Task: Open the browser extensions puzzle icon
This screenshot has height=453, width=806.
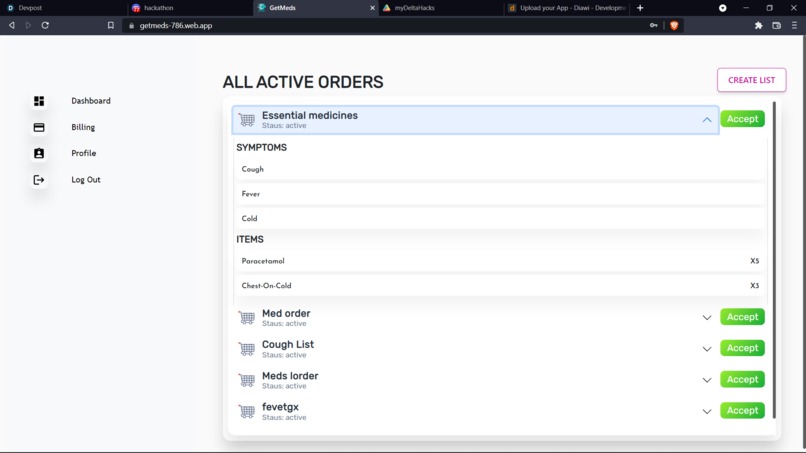Action: click(759, 25)
